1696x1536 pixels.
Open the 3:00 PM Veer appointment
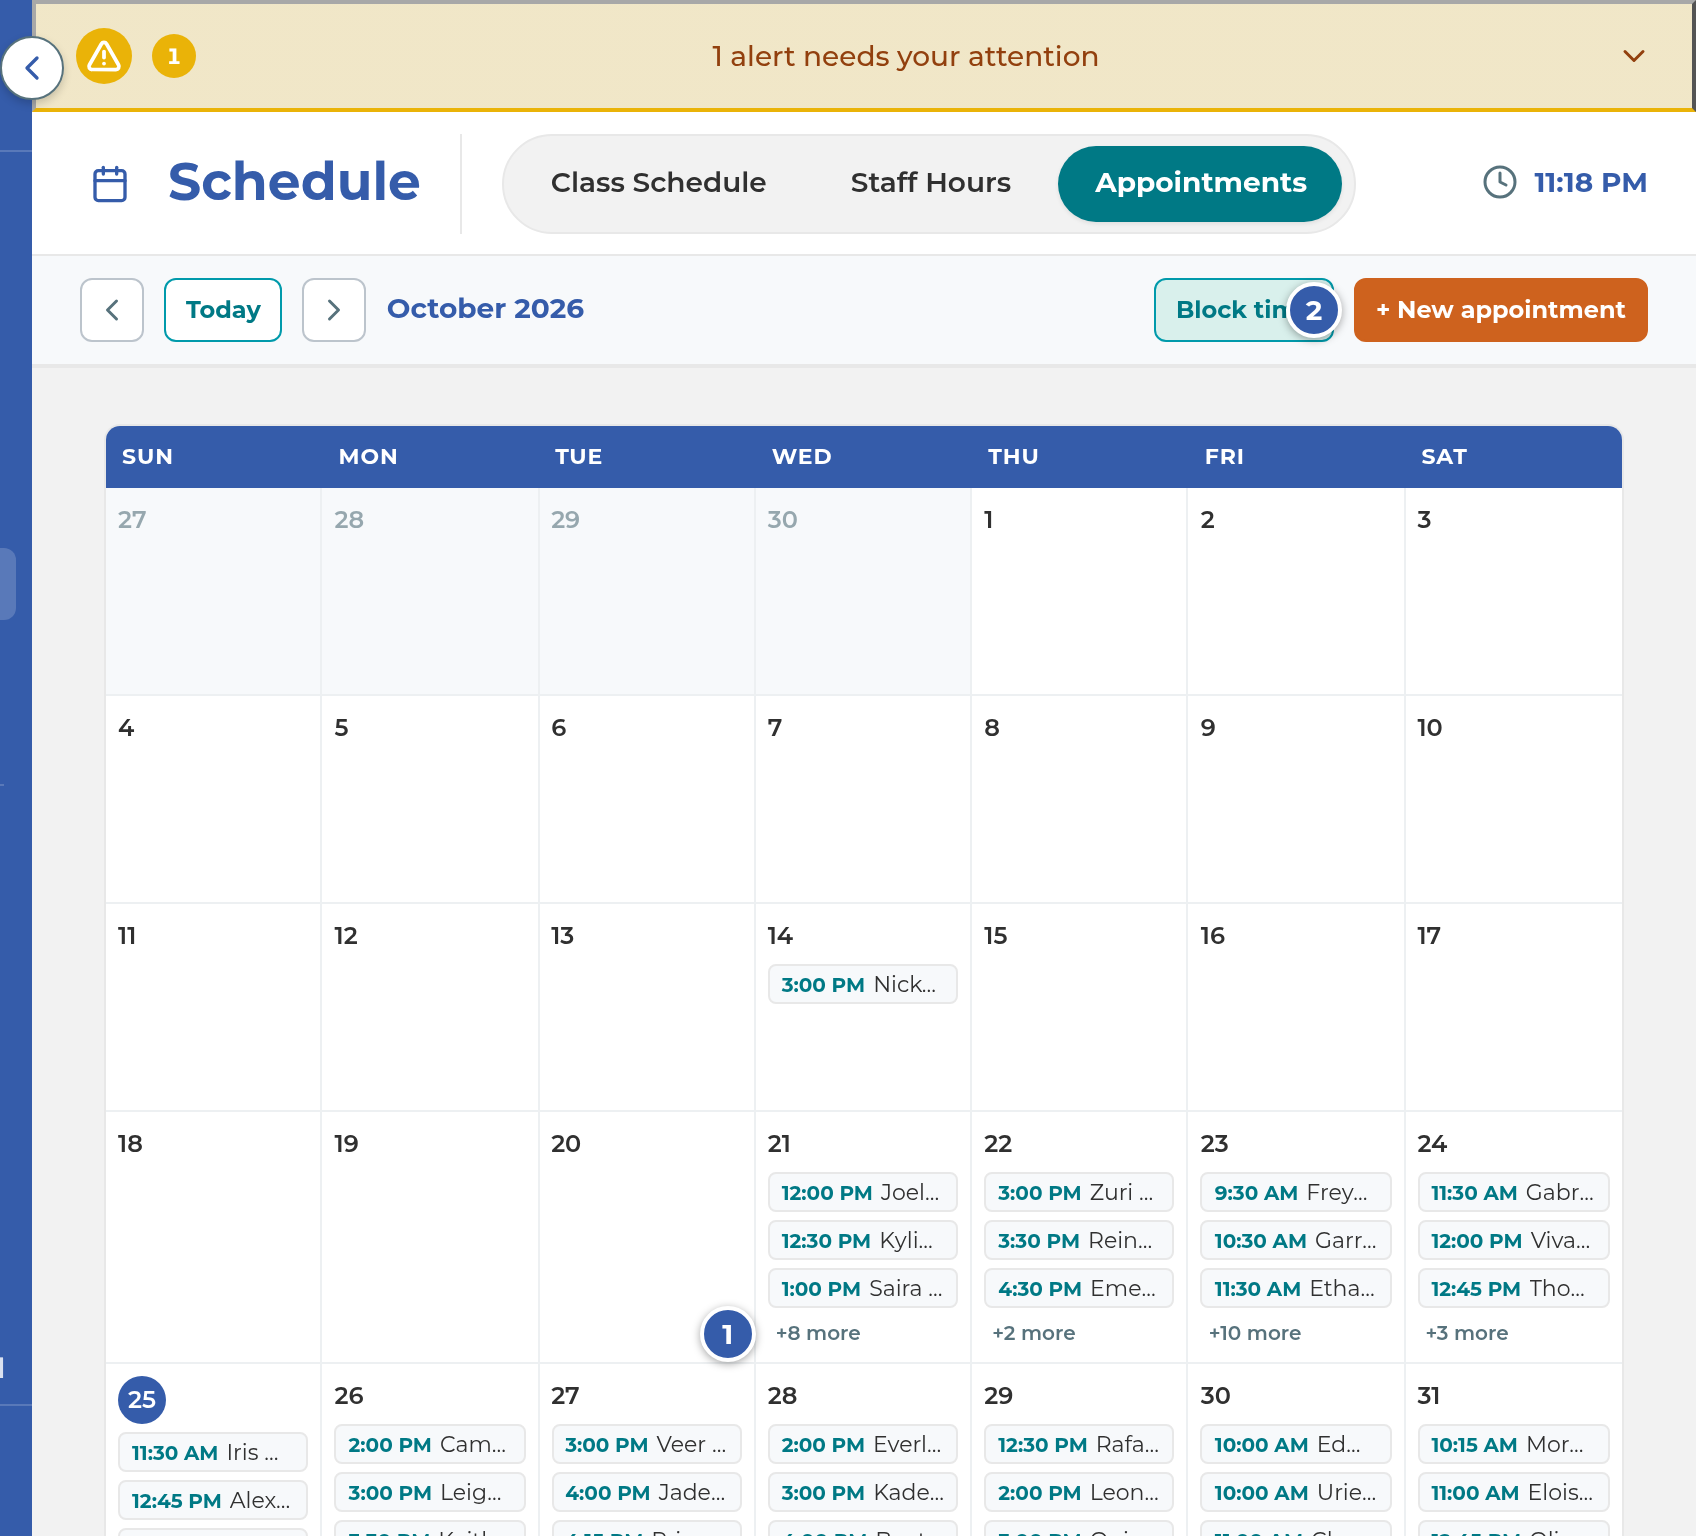646,1444
